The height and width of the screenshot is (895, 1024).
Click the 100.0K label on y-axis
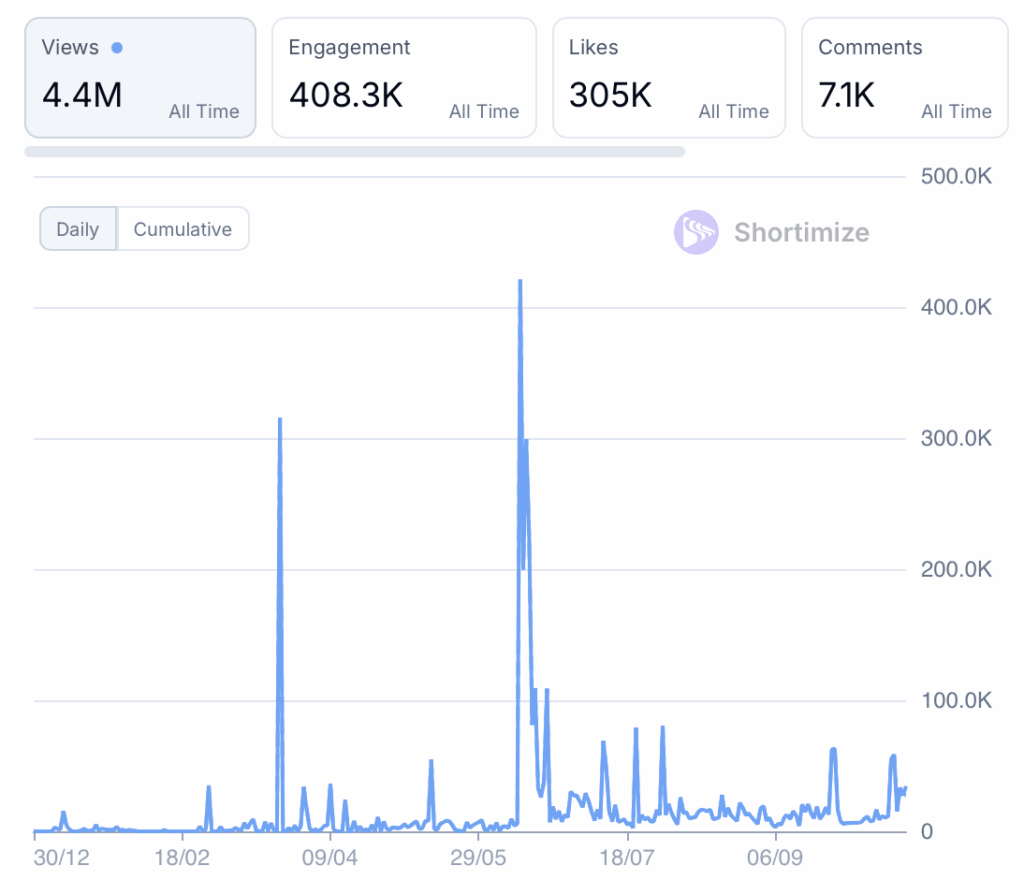coord(955,701)
